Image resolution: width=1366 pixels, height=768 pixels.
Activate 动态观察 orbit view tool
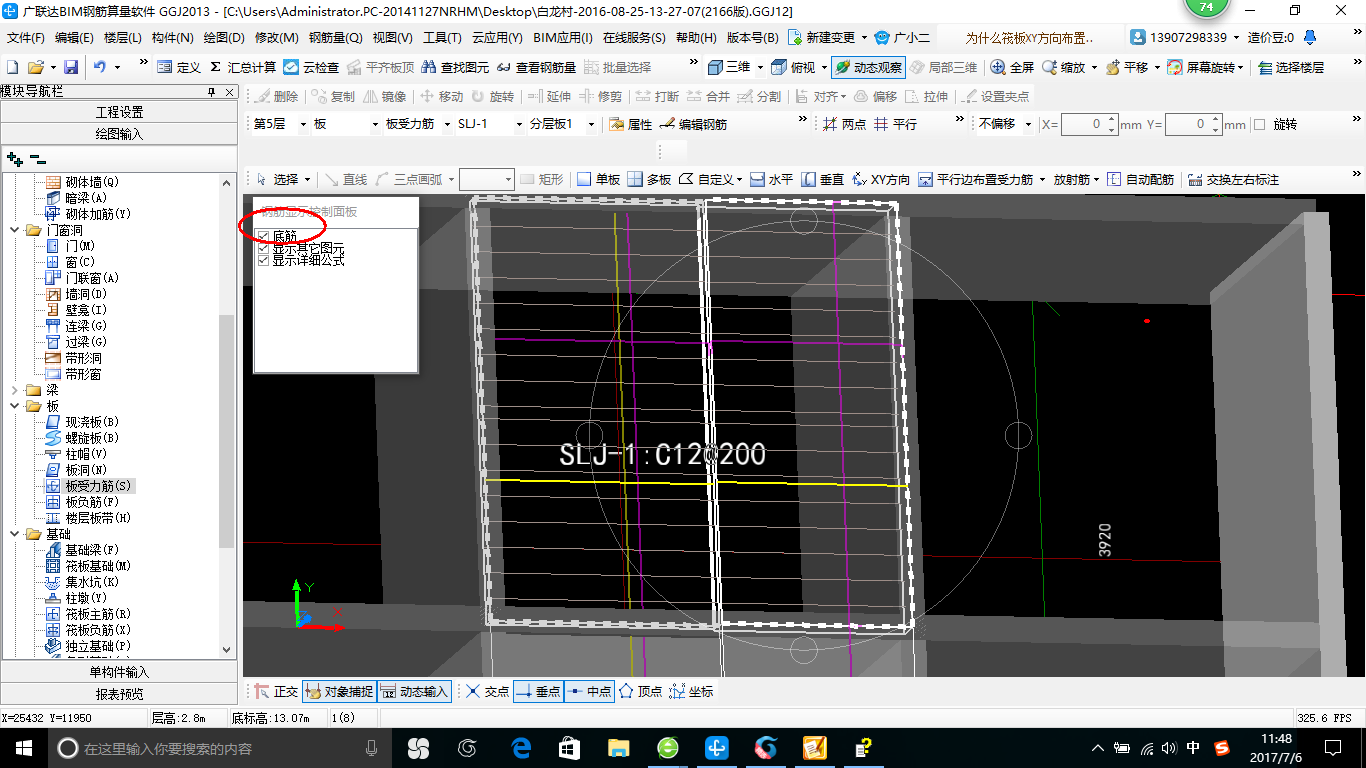(x=868, y=67)
